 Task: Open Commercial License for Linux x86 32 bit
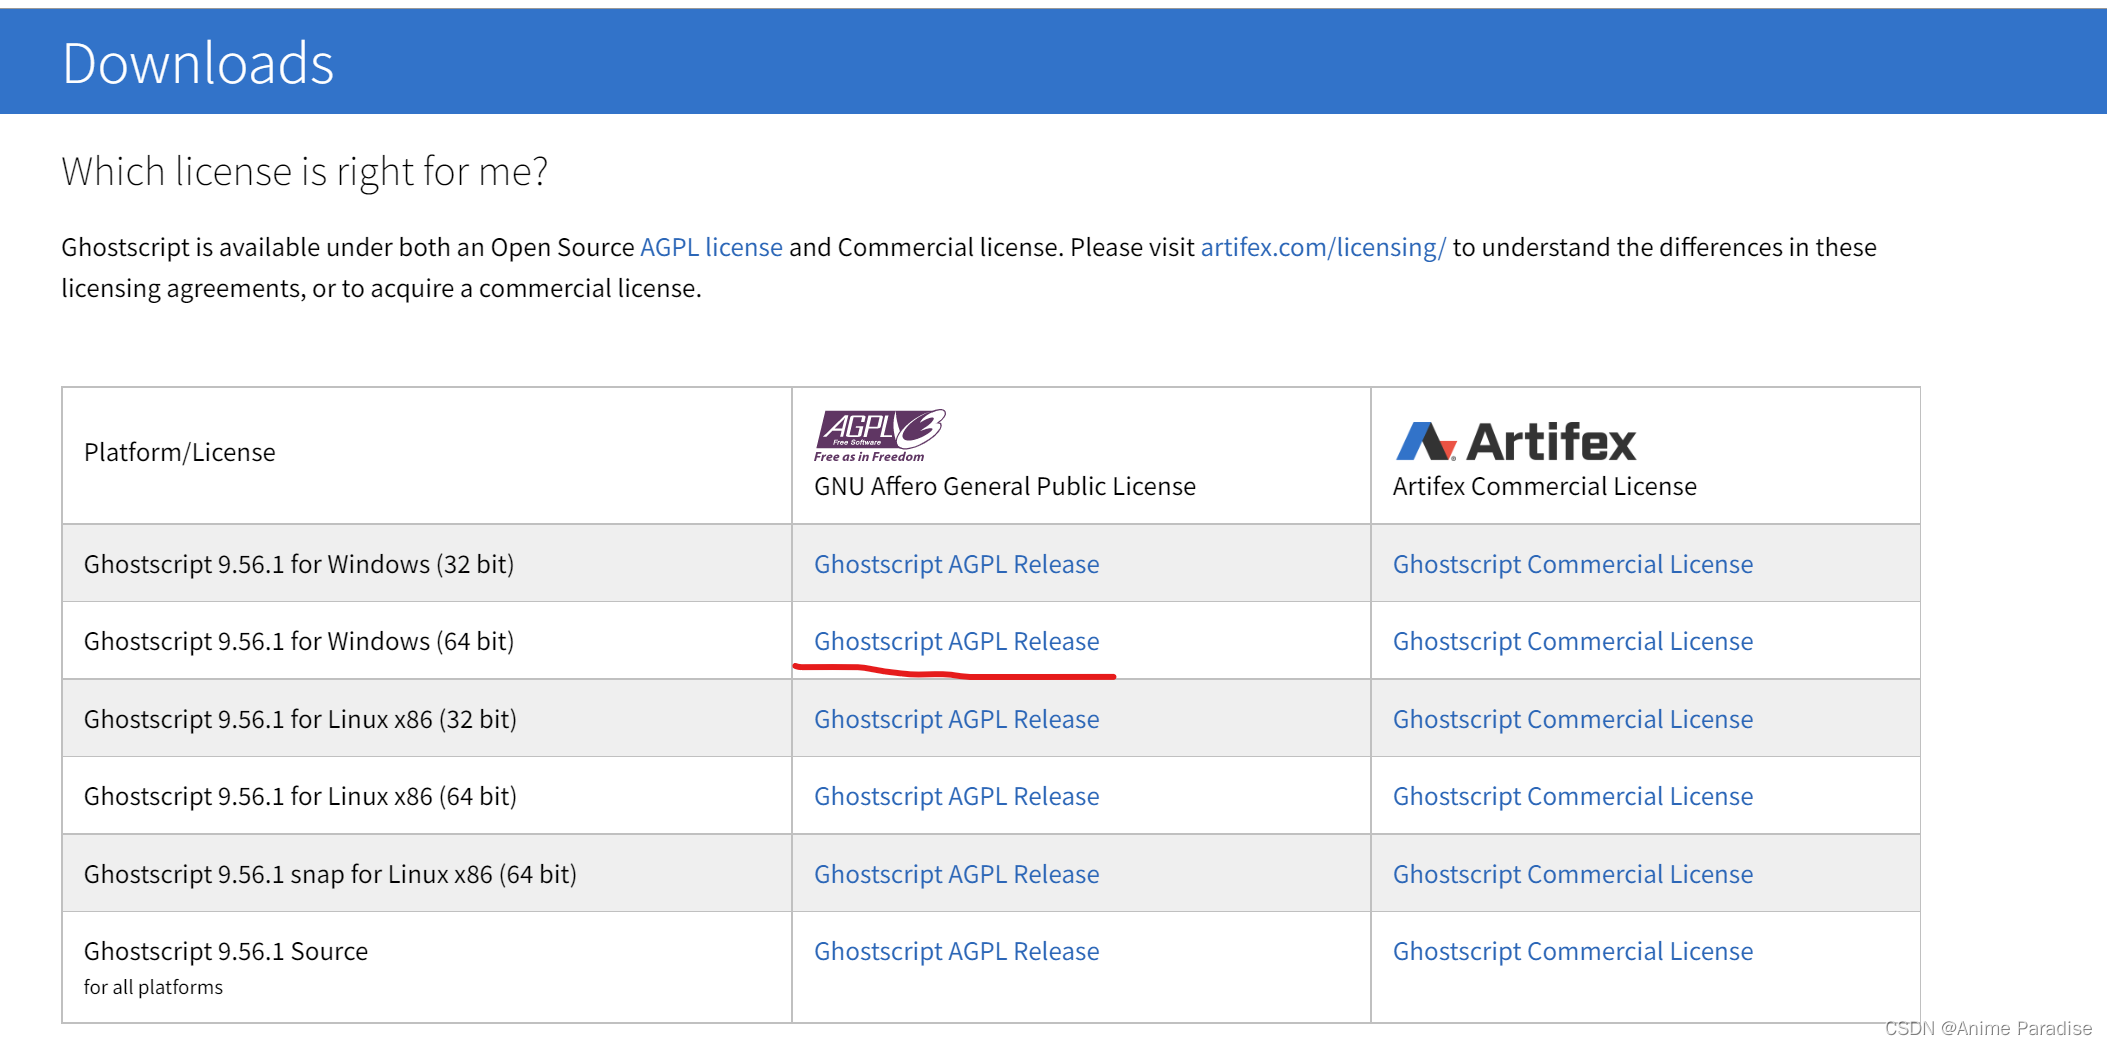(x=1573, y=719)
